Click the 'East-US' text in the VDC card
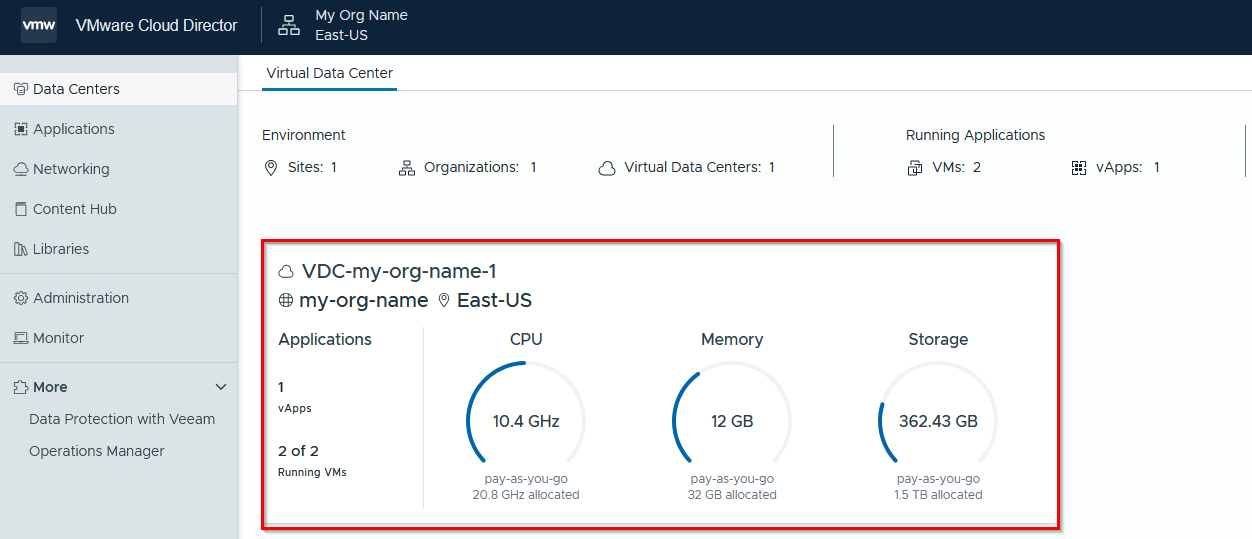The height and width of the screenshot is (539, 1252). 494,300
